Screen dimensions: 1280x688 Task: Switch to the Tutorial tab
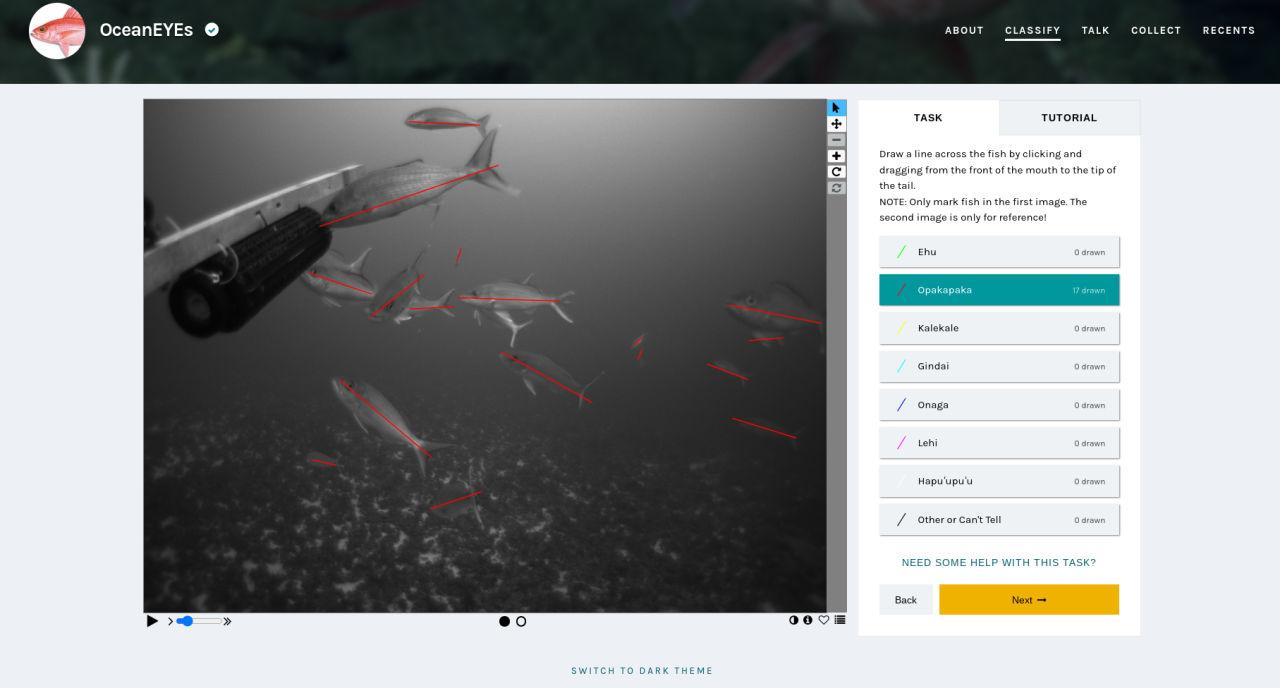pyautogui.click(x=1069, y=117)
